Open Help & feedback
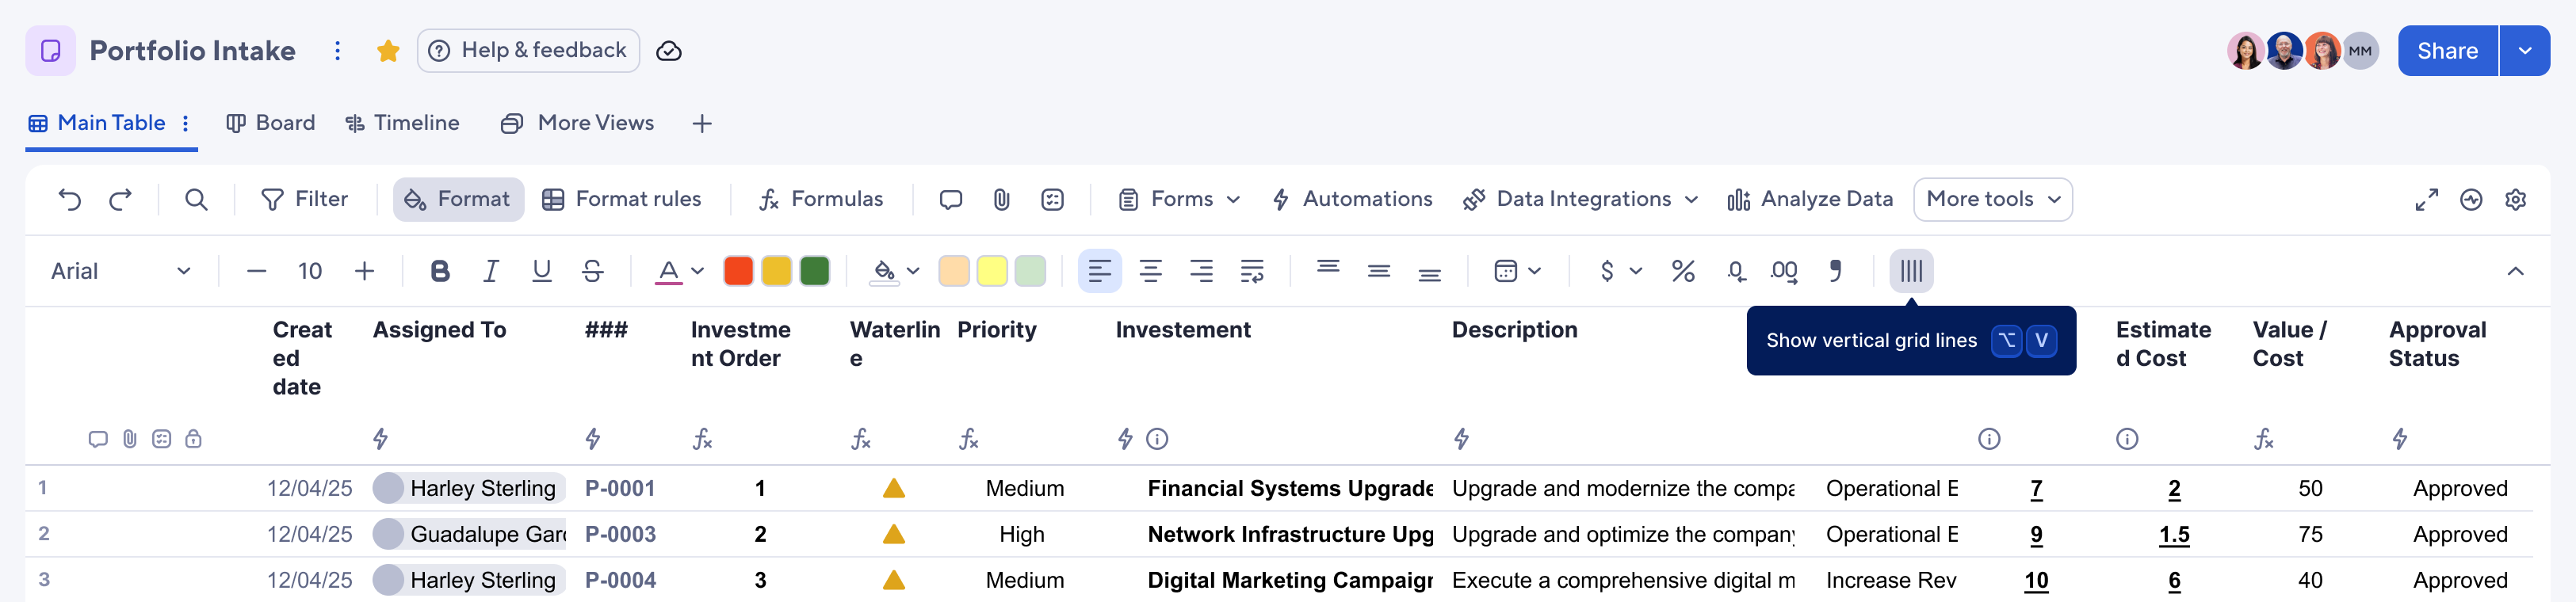2576x602 pixels. (x=528, y=51)
